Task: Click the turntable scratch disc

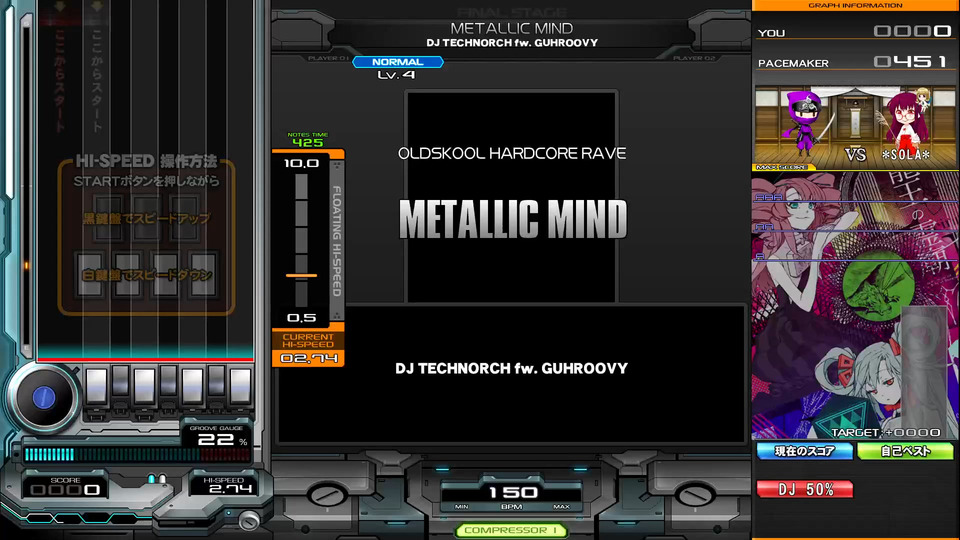Action: 43,398
